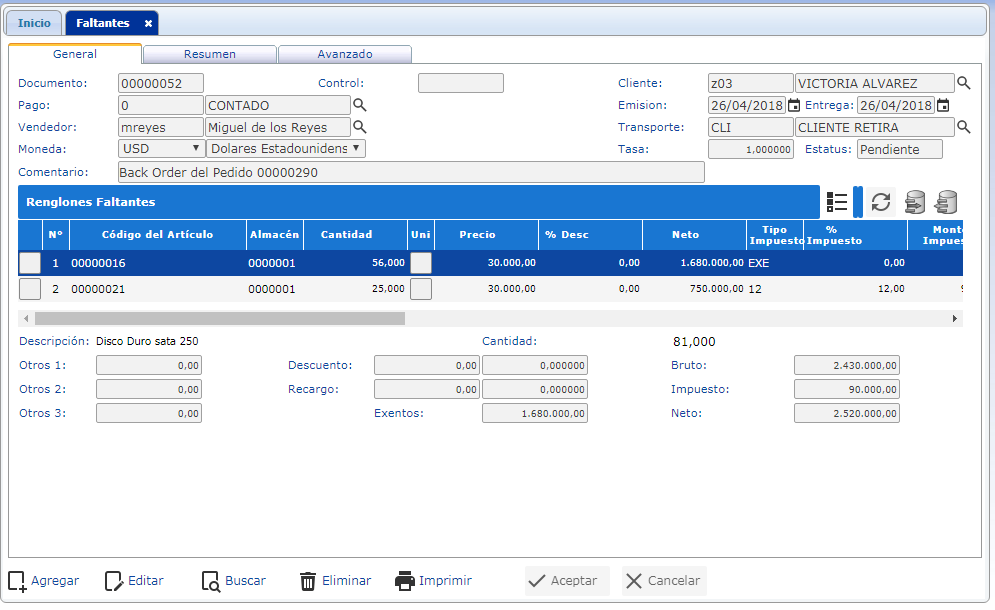Image resolution: width=995 pixels, height=610 pixels.
Task: Click the list view icon in Renglones Faltantes
Action: (837, 202)
